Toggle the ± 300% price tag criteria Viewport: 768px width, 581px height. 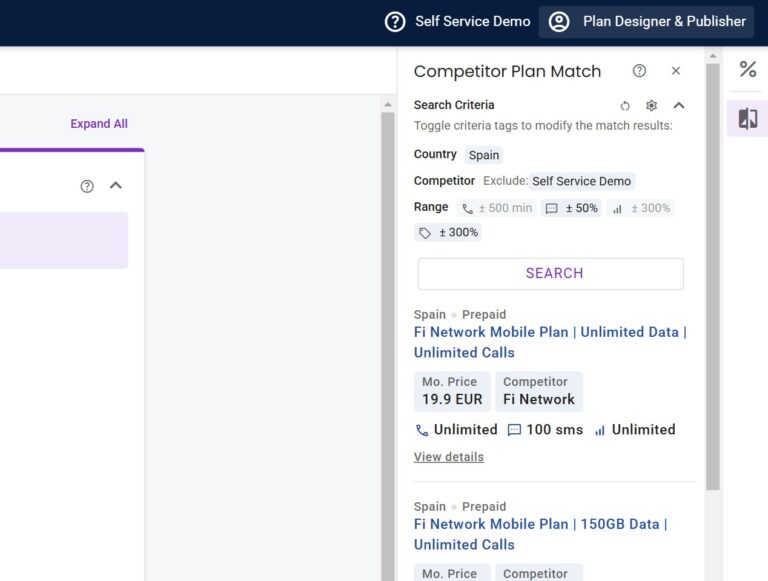[x=448, y=233]
